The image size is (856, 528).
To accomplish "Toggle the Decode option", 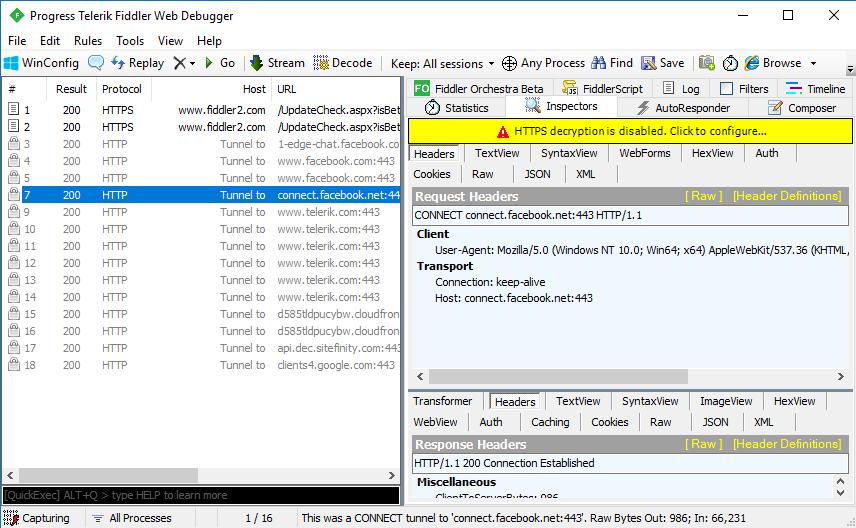I will (x=343, y=63).
